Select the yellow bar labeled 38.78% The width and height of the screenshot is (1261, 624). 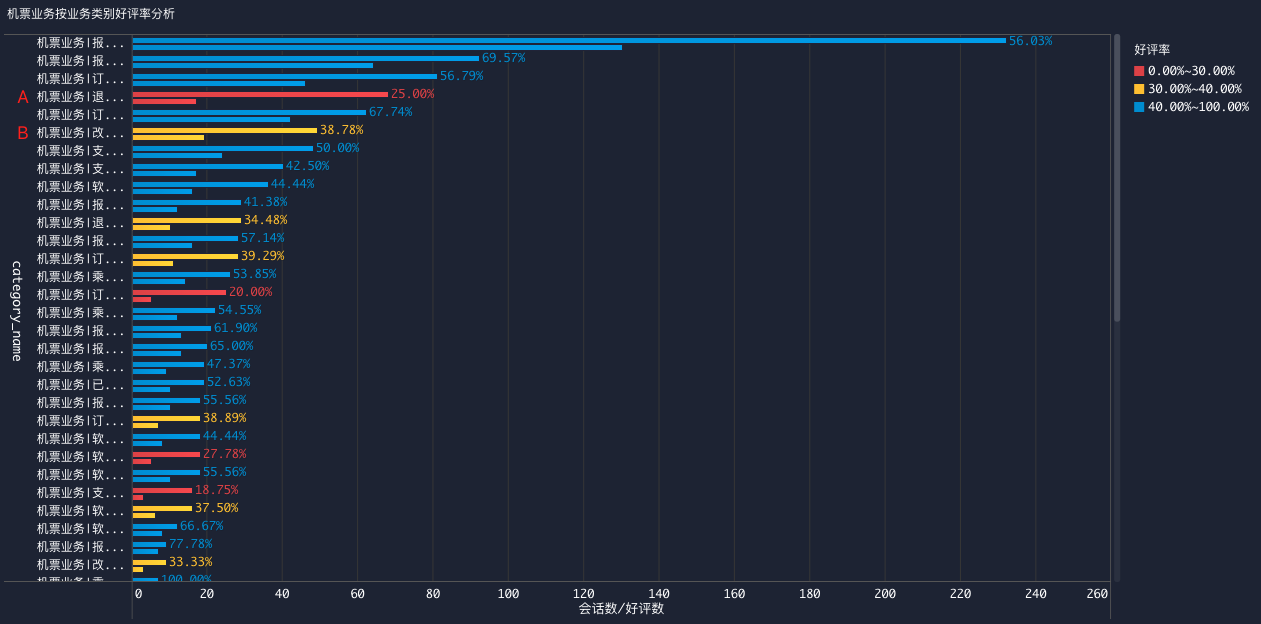click(x=224, y=130)
